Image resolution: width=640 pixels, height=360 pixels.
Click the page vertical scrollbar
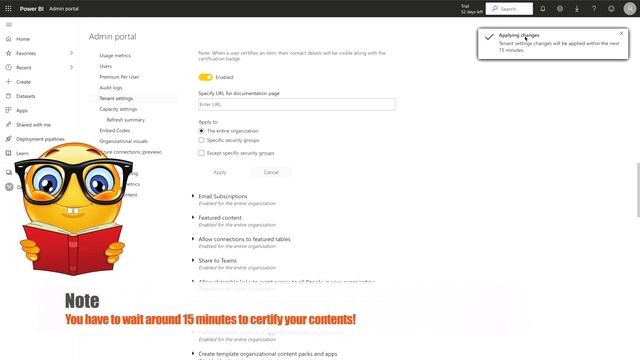(x=638, y=190)
